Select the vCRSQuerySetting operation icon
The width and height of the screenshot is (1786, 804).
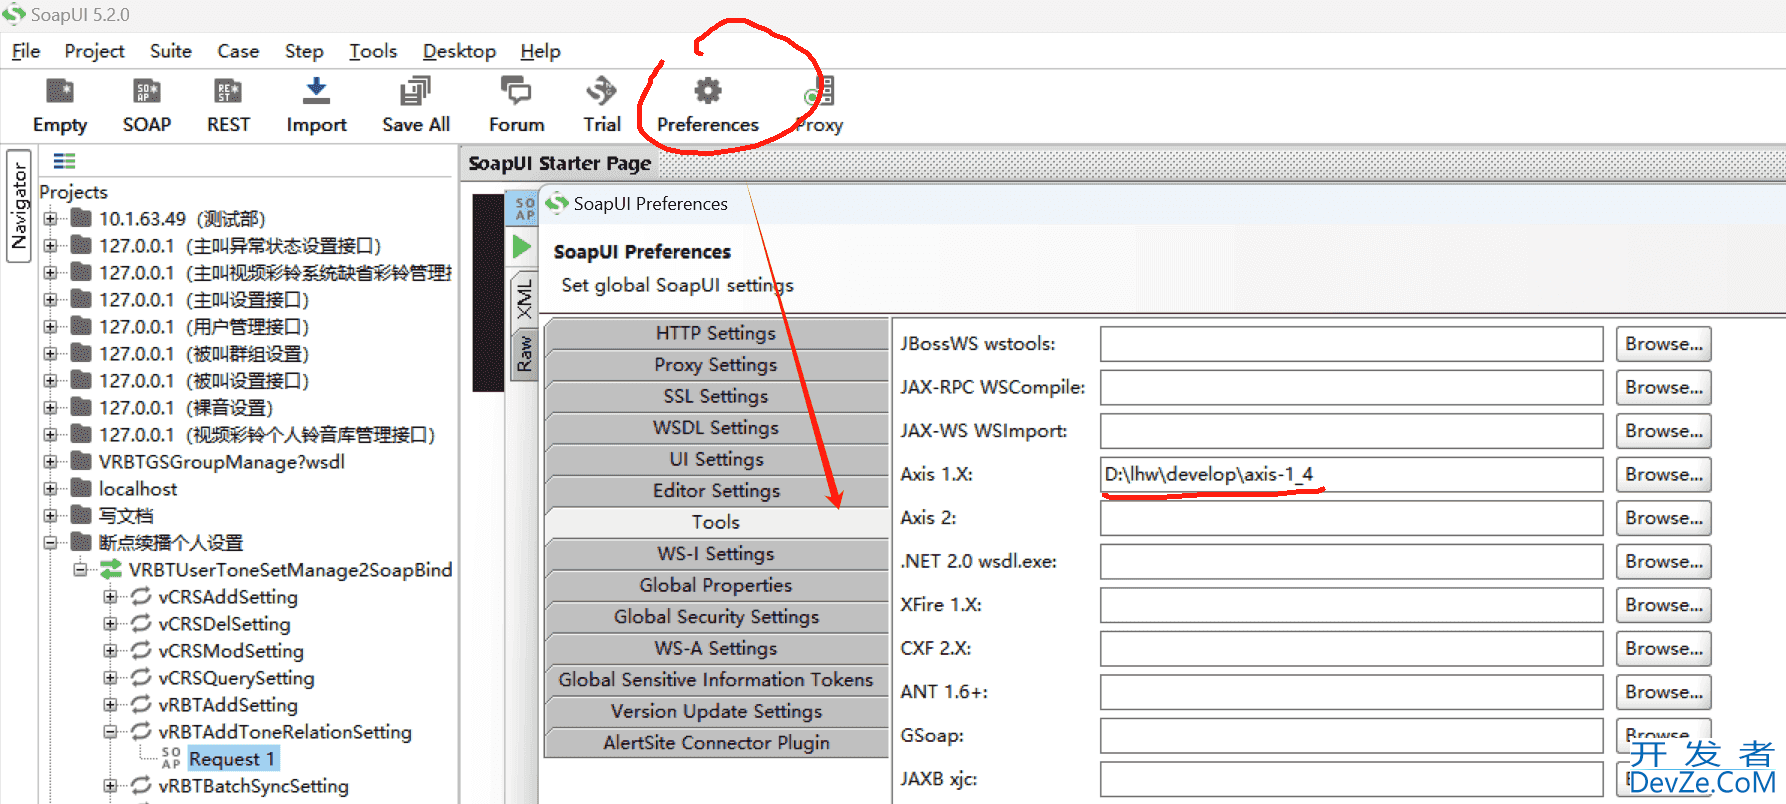(141, 678)
